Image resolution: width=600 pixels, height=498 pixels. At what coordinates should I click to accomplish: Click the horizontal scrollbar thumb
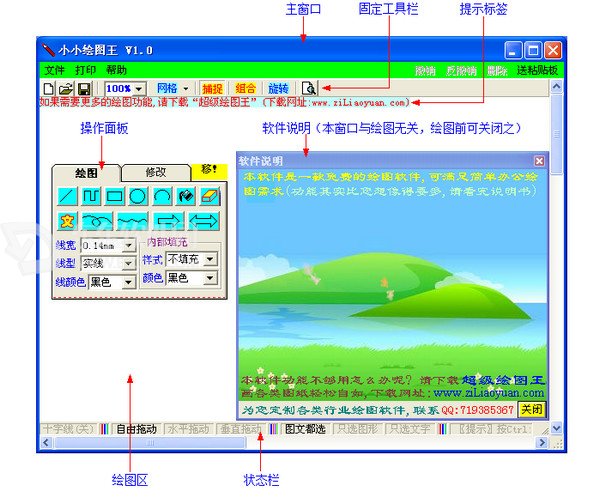pos(150,443)
